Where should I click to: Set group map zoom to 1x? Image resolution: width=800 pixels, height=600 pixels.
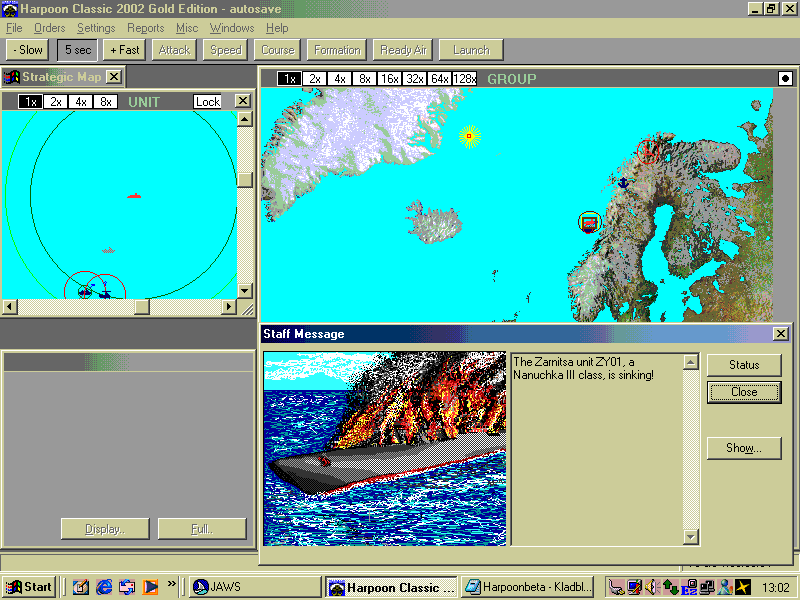pyautogui.click(x=289, y=79)
